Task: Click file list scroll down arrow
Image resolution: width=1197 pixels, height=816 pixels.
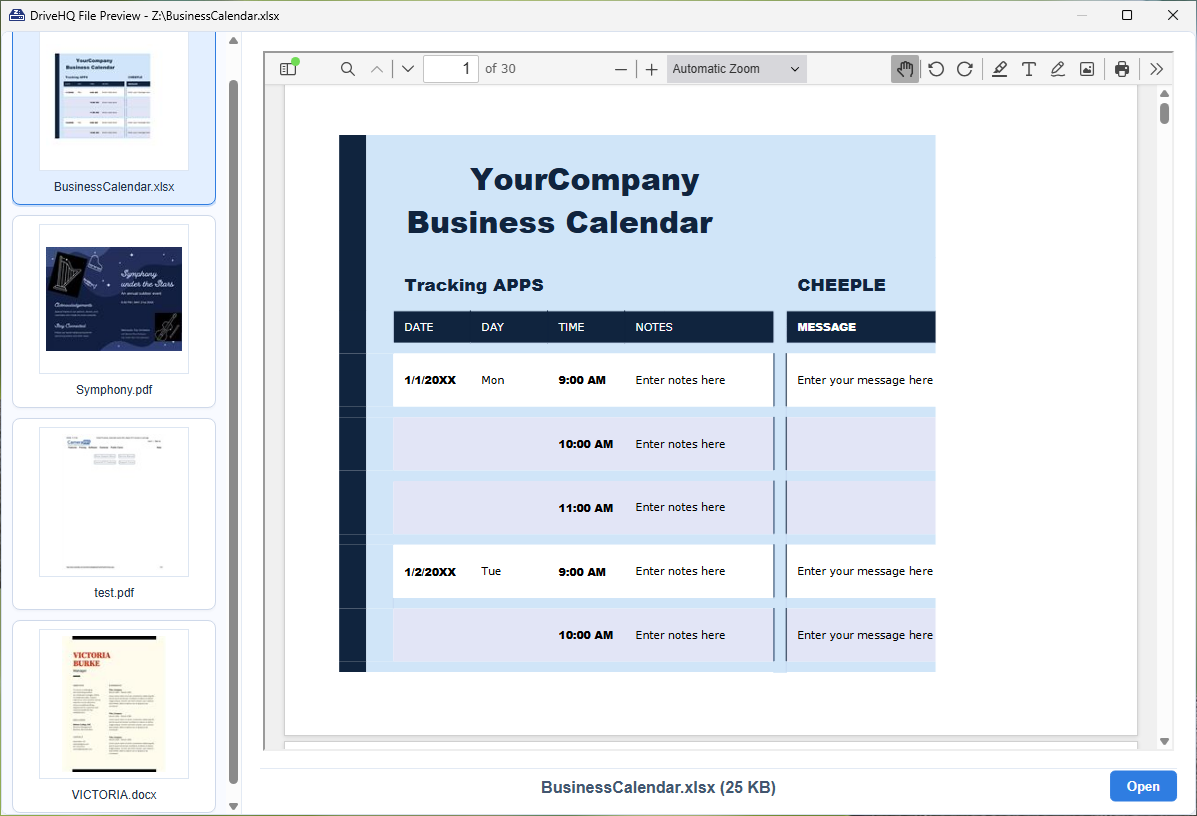Action: point(234,806)
